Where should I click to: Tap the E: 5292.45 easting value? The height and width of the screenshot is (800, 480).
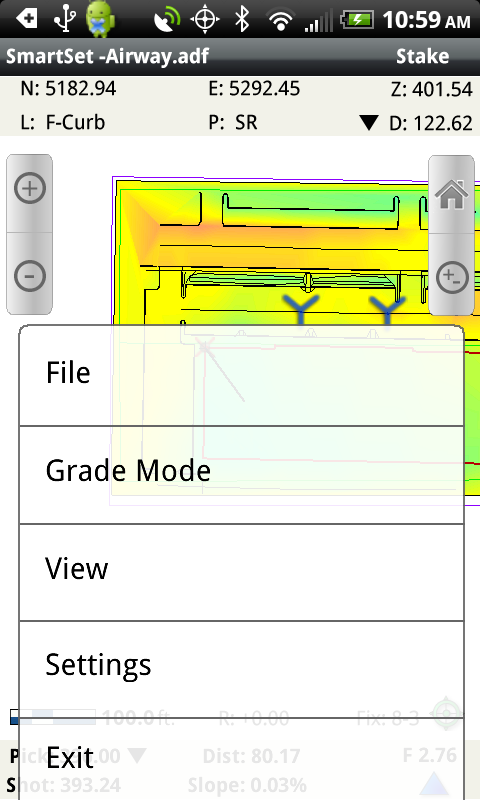254,89
